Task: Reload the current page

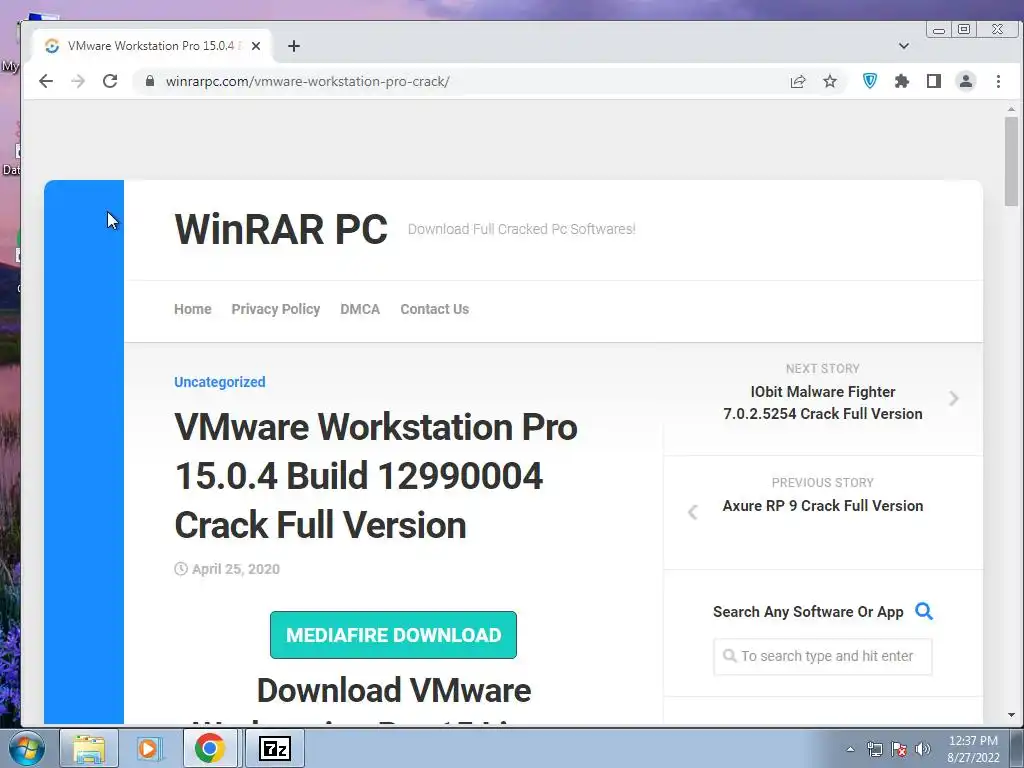Action: pos(110,81)
